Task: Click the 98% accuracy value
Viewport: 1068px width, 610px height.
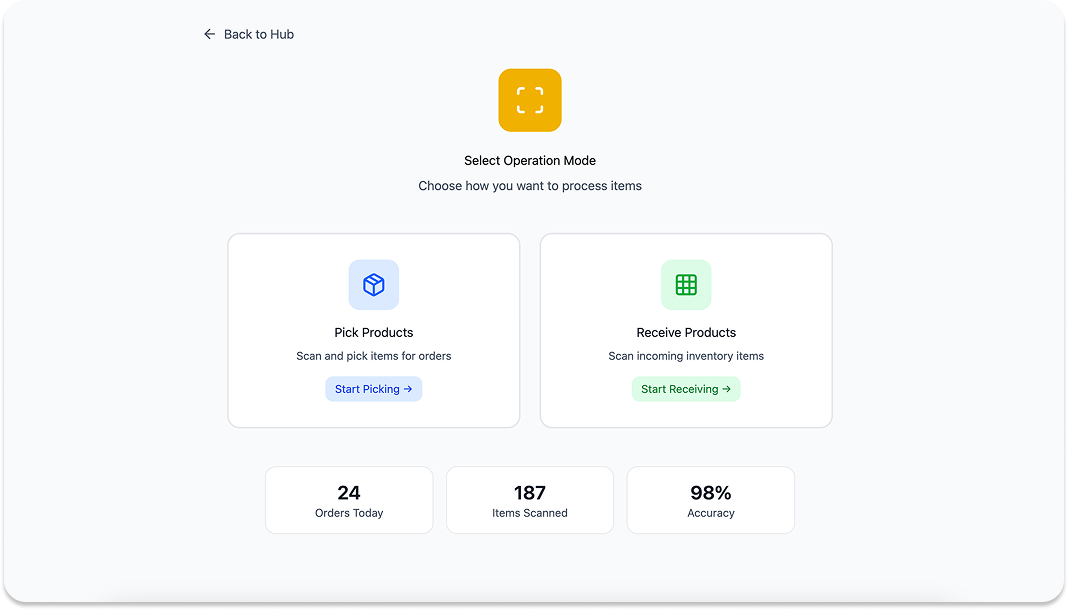Action: click(711, 492)
